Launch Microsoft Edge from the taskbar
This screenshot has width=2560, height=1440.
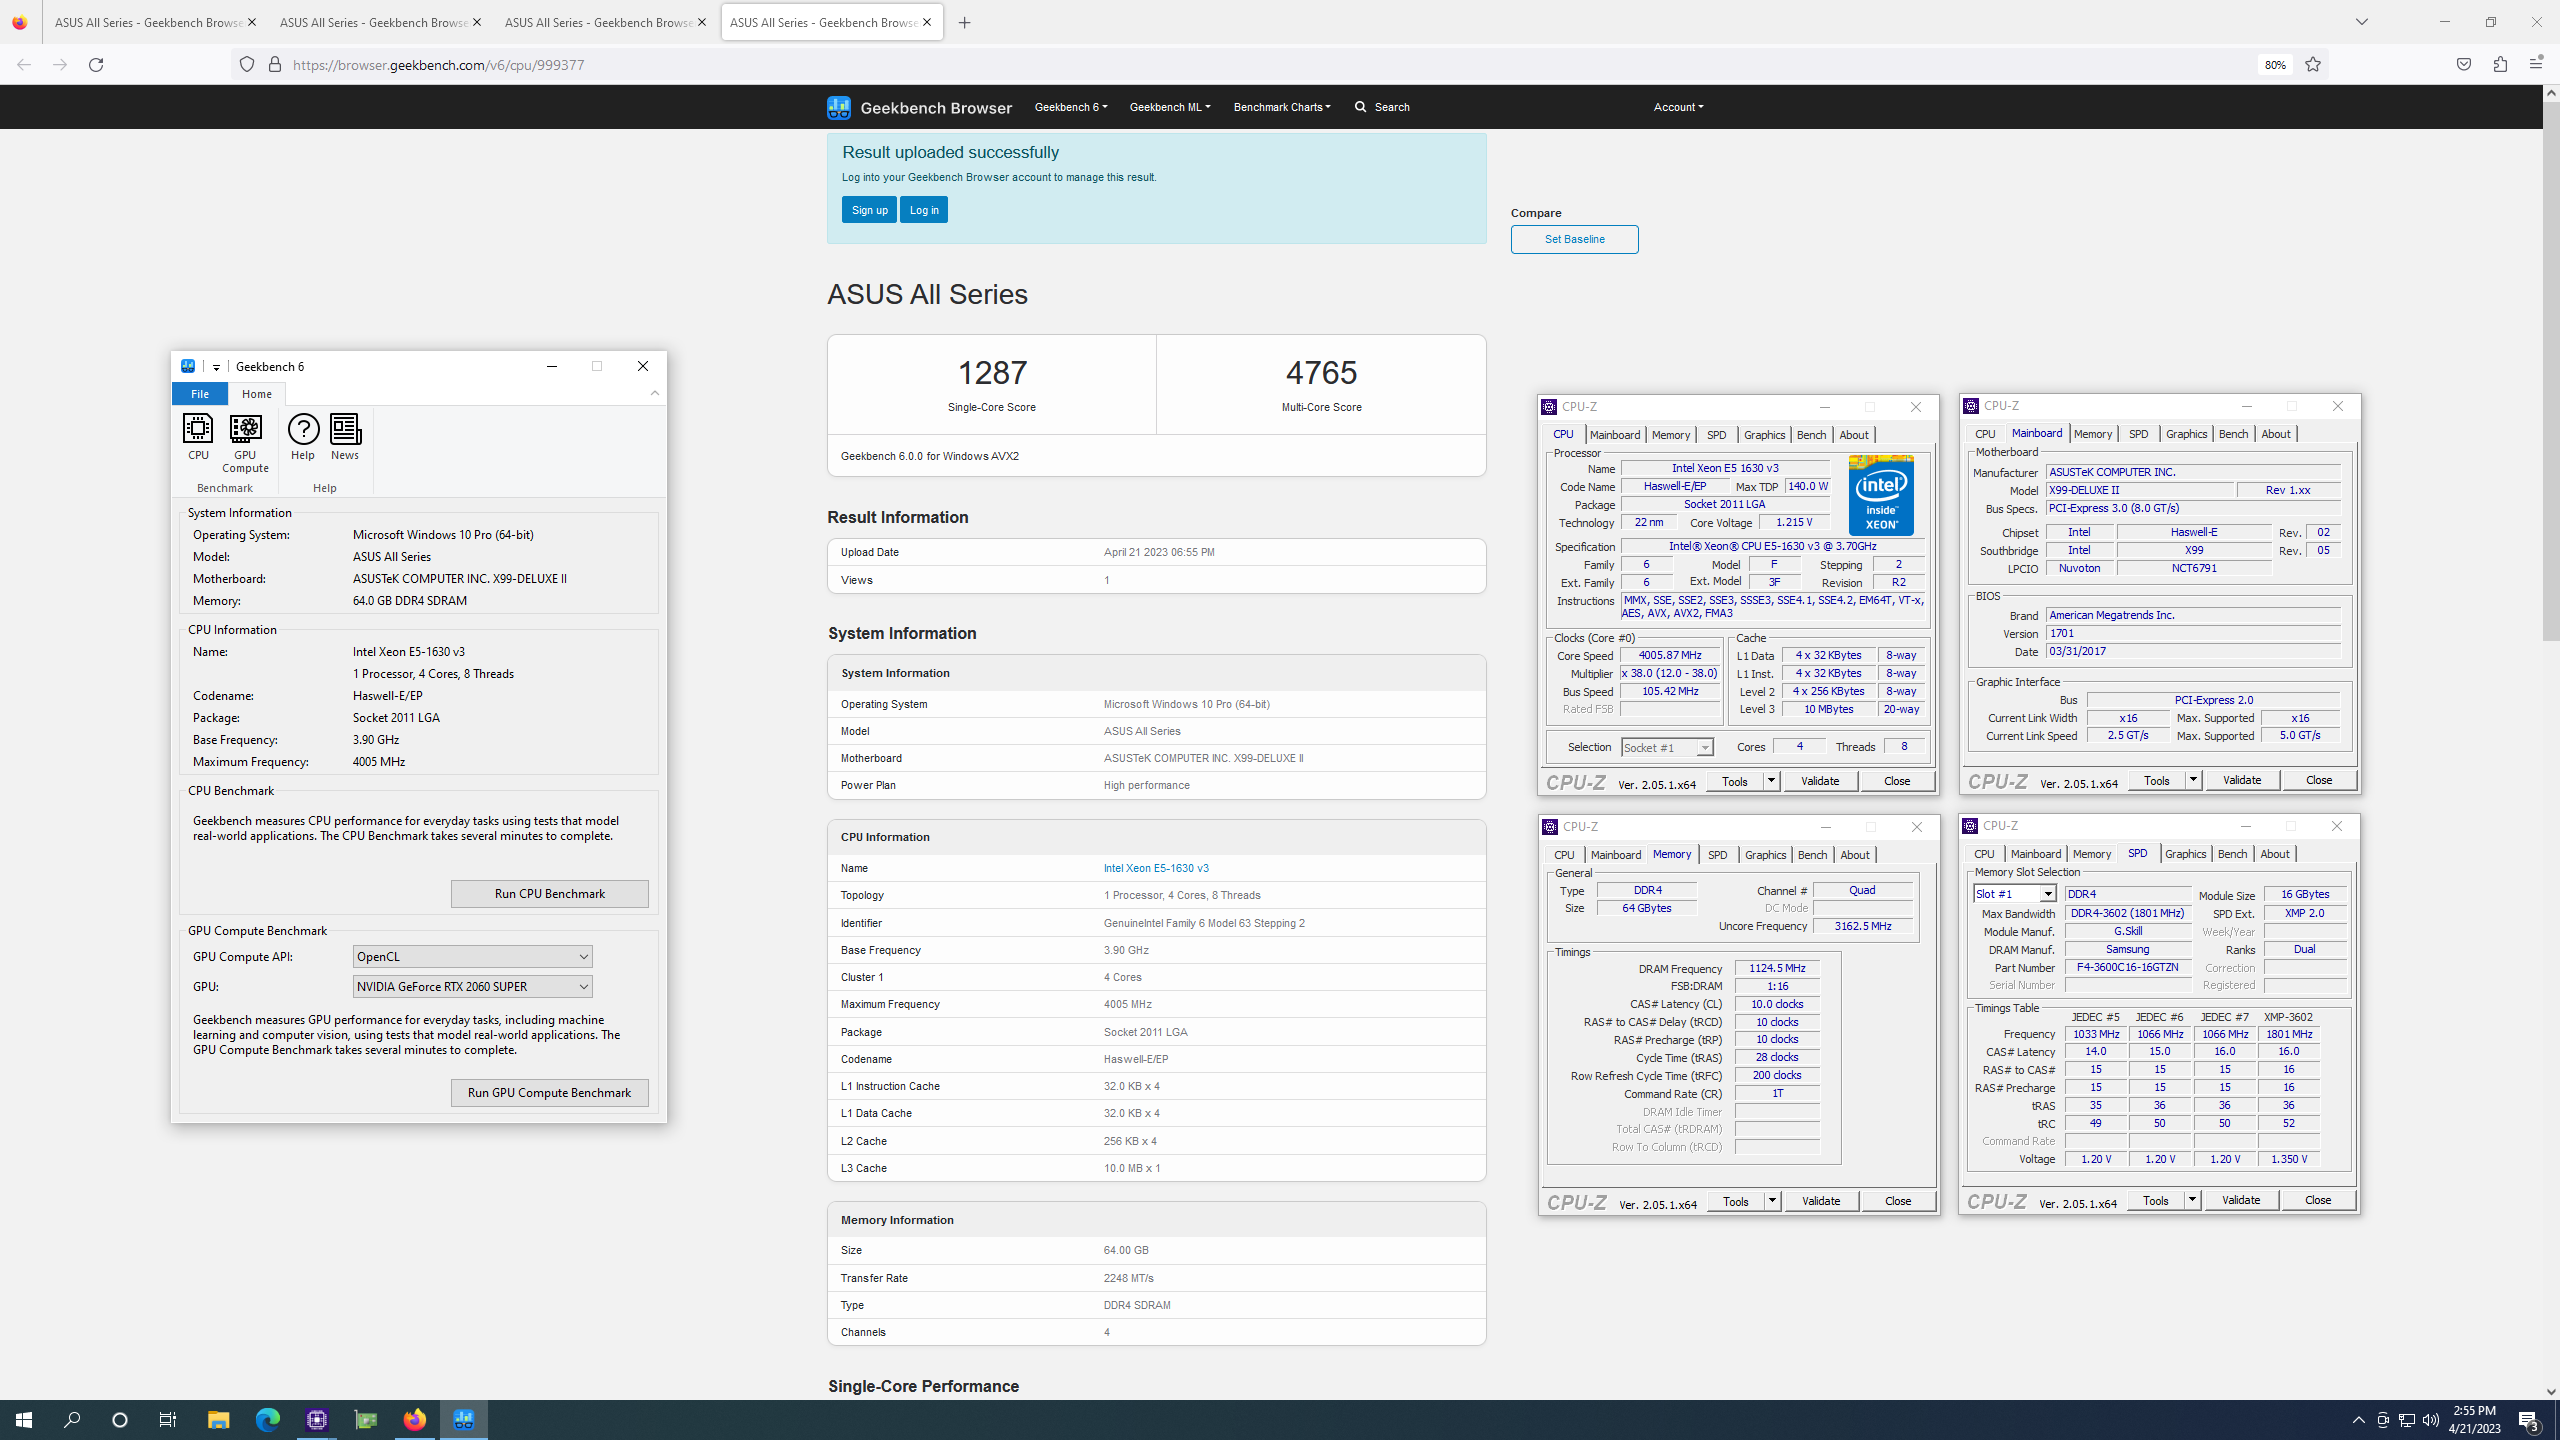coord(267,1420)
